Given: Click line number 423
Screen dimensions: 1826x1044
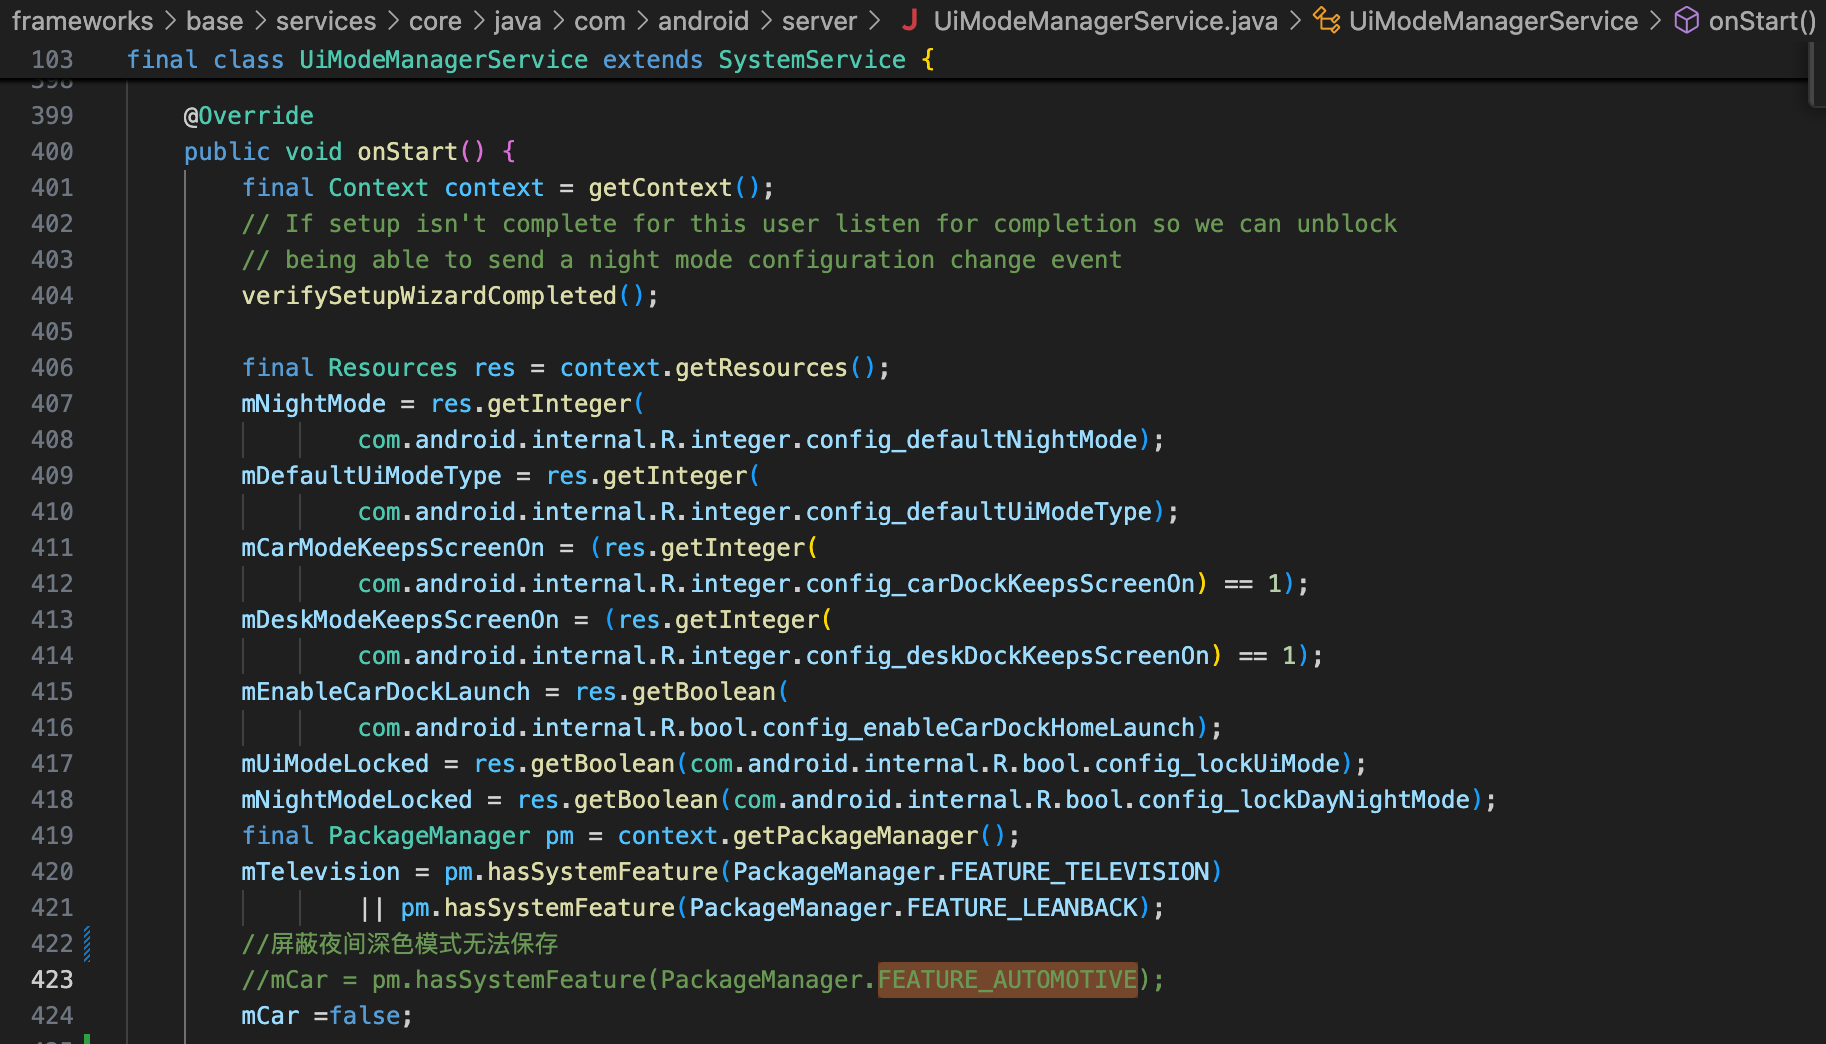Looking at the screenshot, I should 52,980.
